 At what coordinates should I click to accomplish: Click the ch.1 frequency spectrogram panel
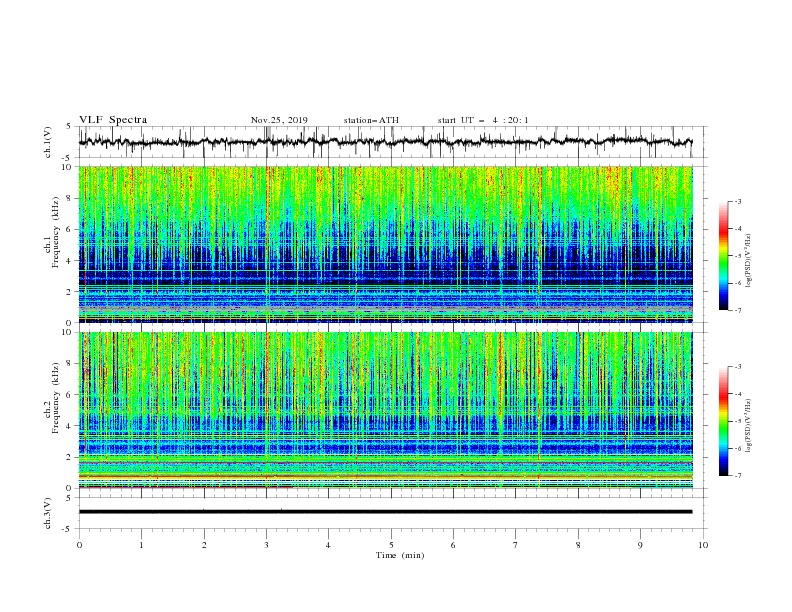click(x=385, y=244)
